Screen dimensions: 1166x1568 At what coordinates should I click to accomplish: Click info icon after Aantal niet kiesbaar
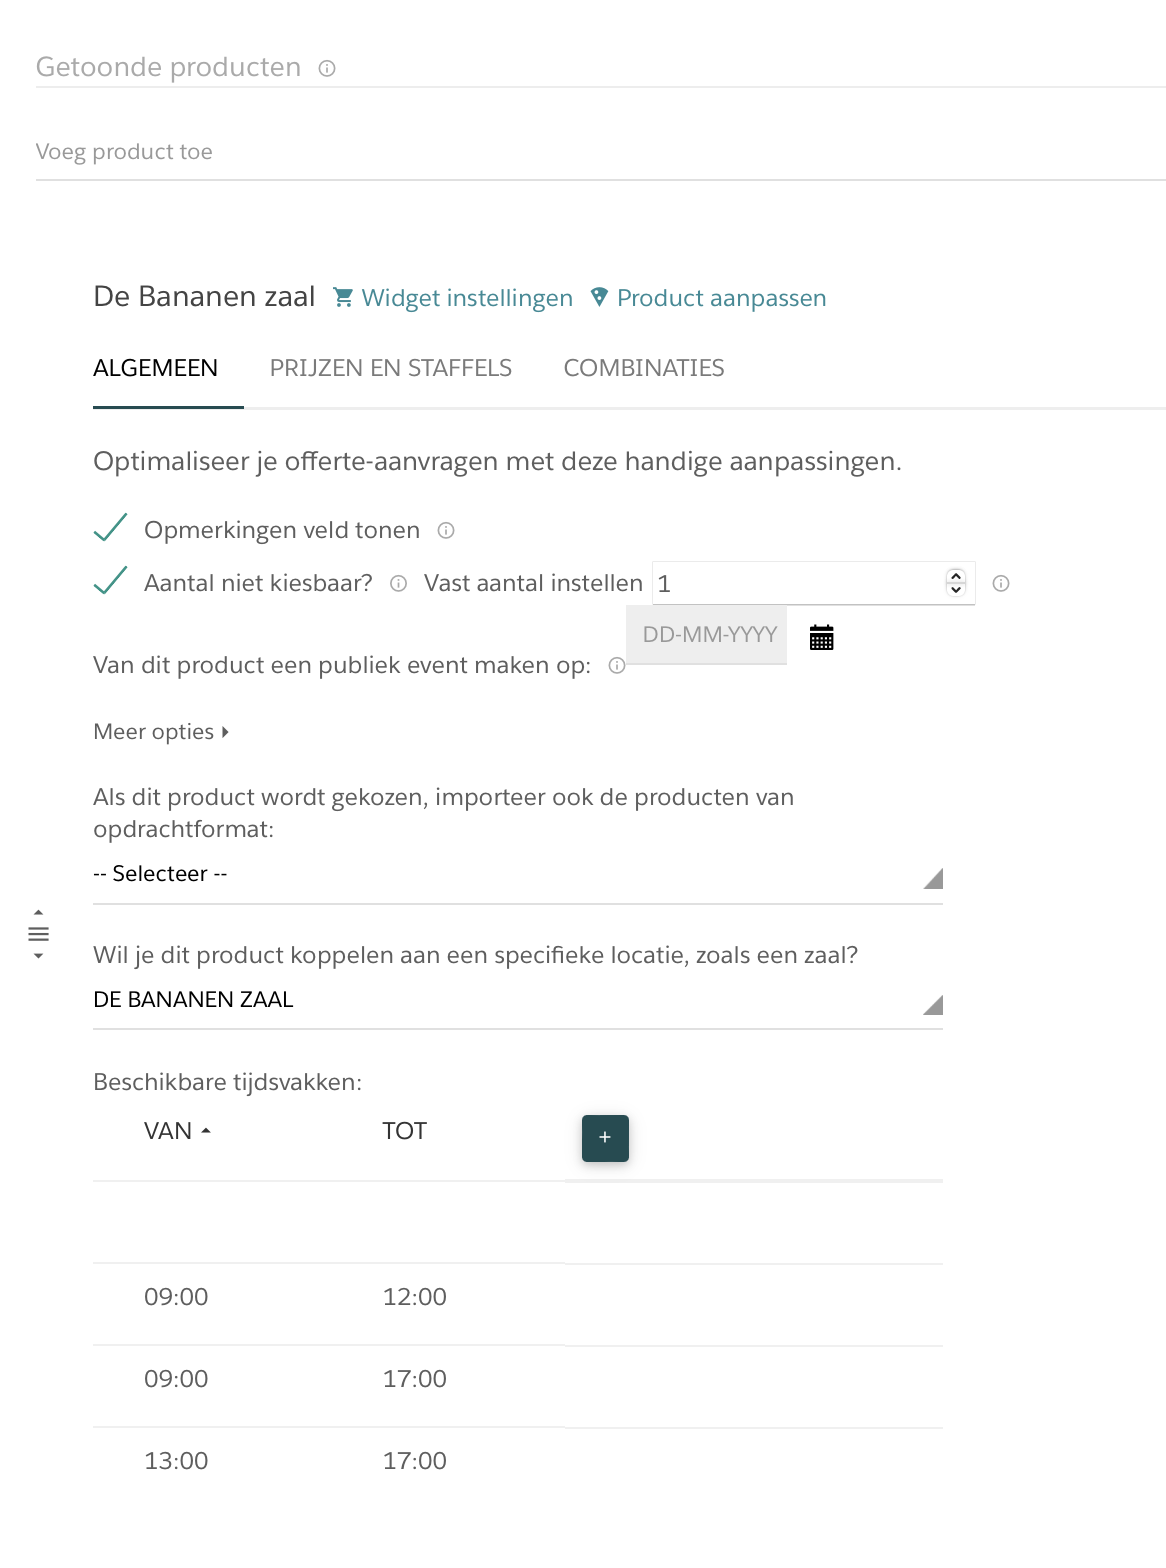[x=398, y=584]
